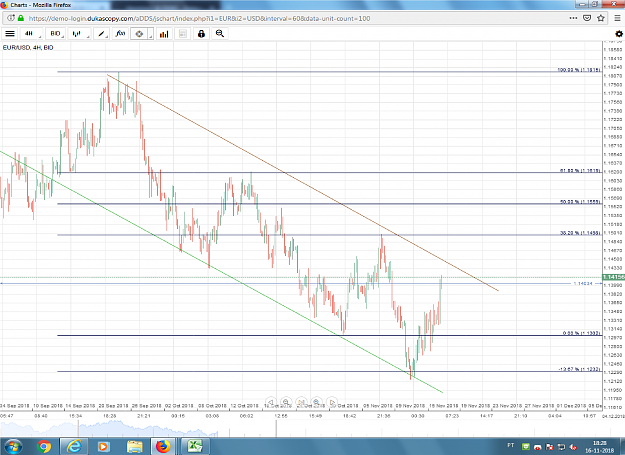This screenshot has height=455, width=625.
Task: Select the 100.00% Fibonacci level label
Action: point(579,70)
